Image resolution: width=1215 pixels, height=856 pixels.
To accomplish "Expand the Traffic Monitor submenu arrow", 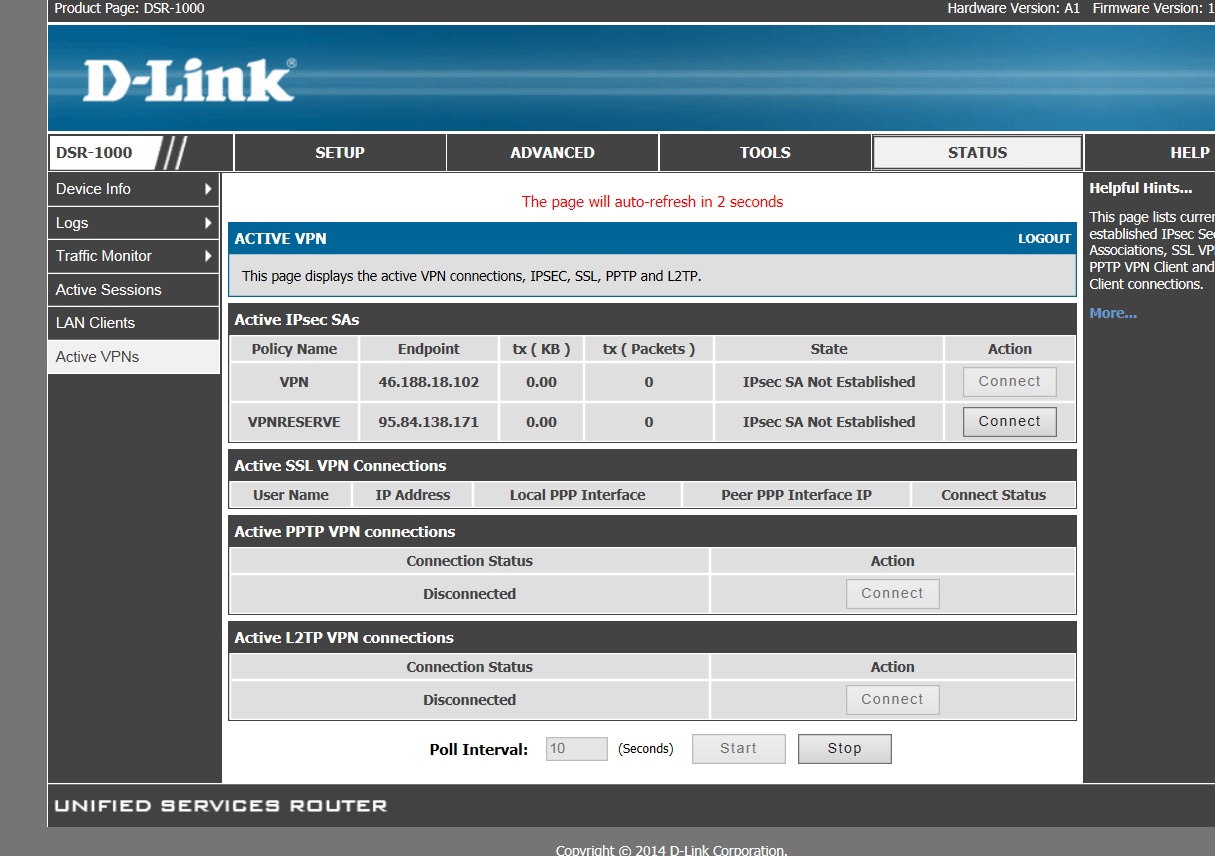I will point(208,256).
